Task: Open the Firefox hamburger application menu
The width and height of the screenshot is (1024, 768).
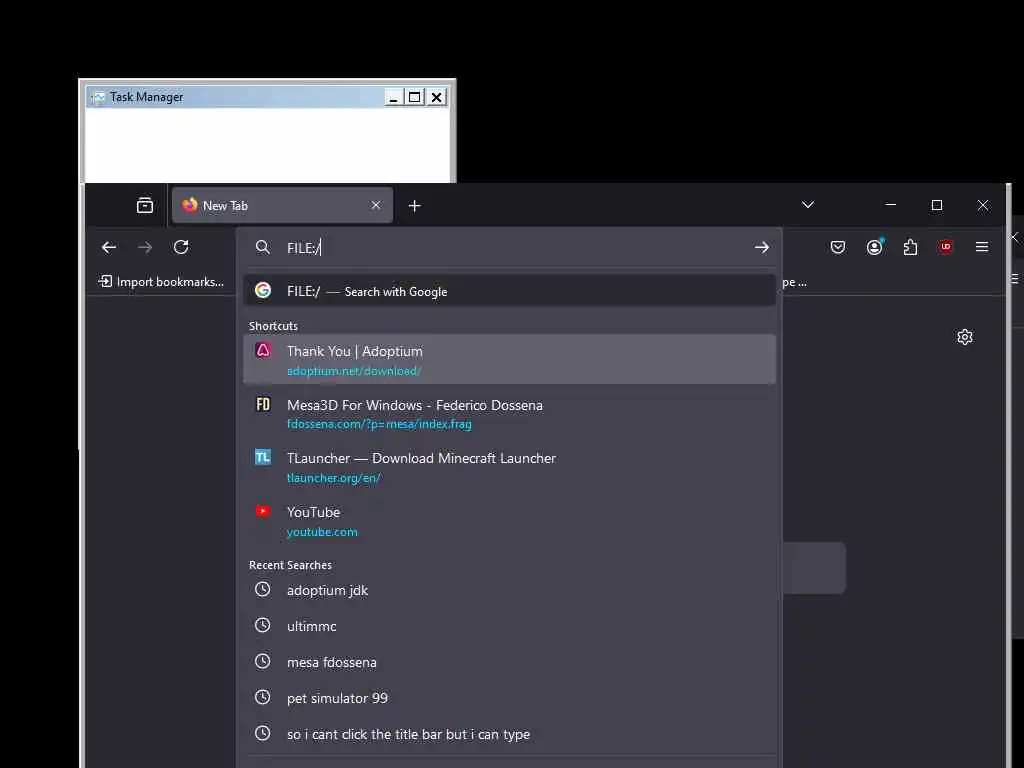Action: click(x=982, y=247)
